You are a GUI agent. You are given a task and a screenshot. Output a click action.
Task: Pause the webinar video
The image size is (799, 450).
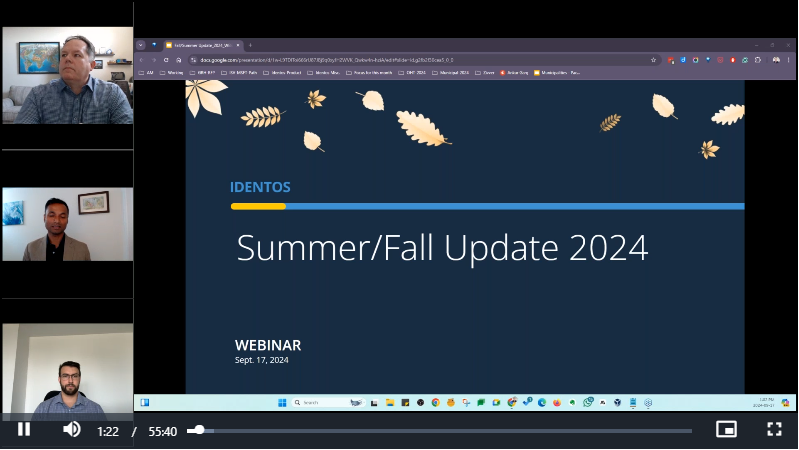tap(23, 430)
